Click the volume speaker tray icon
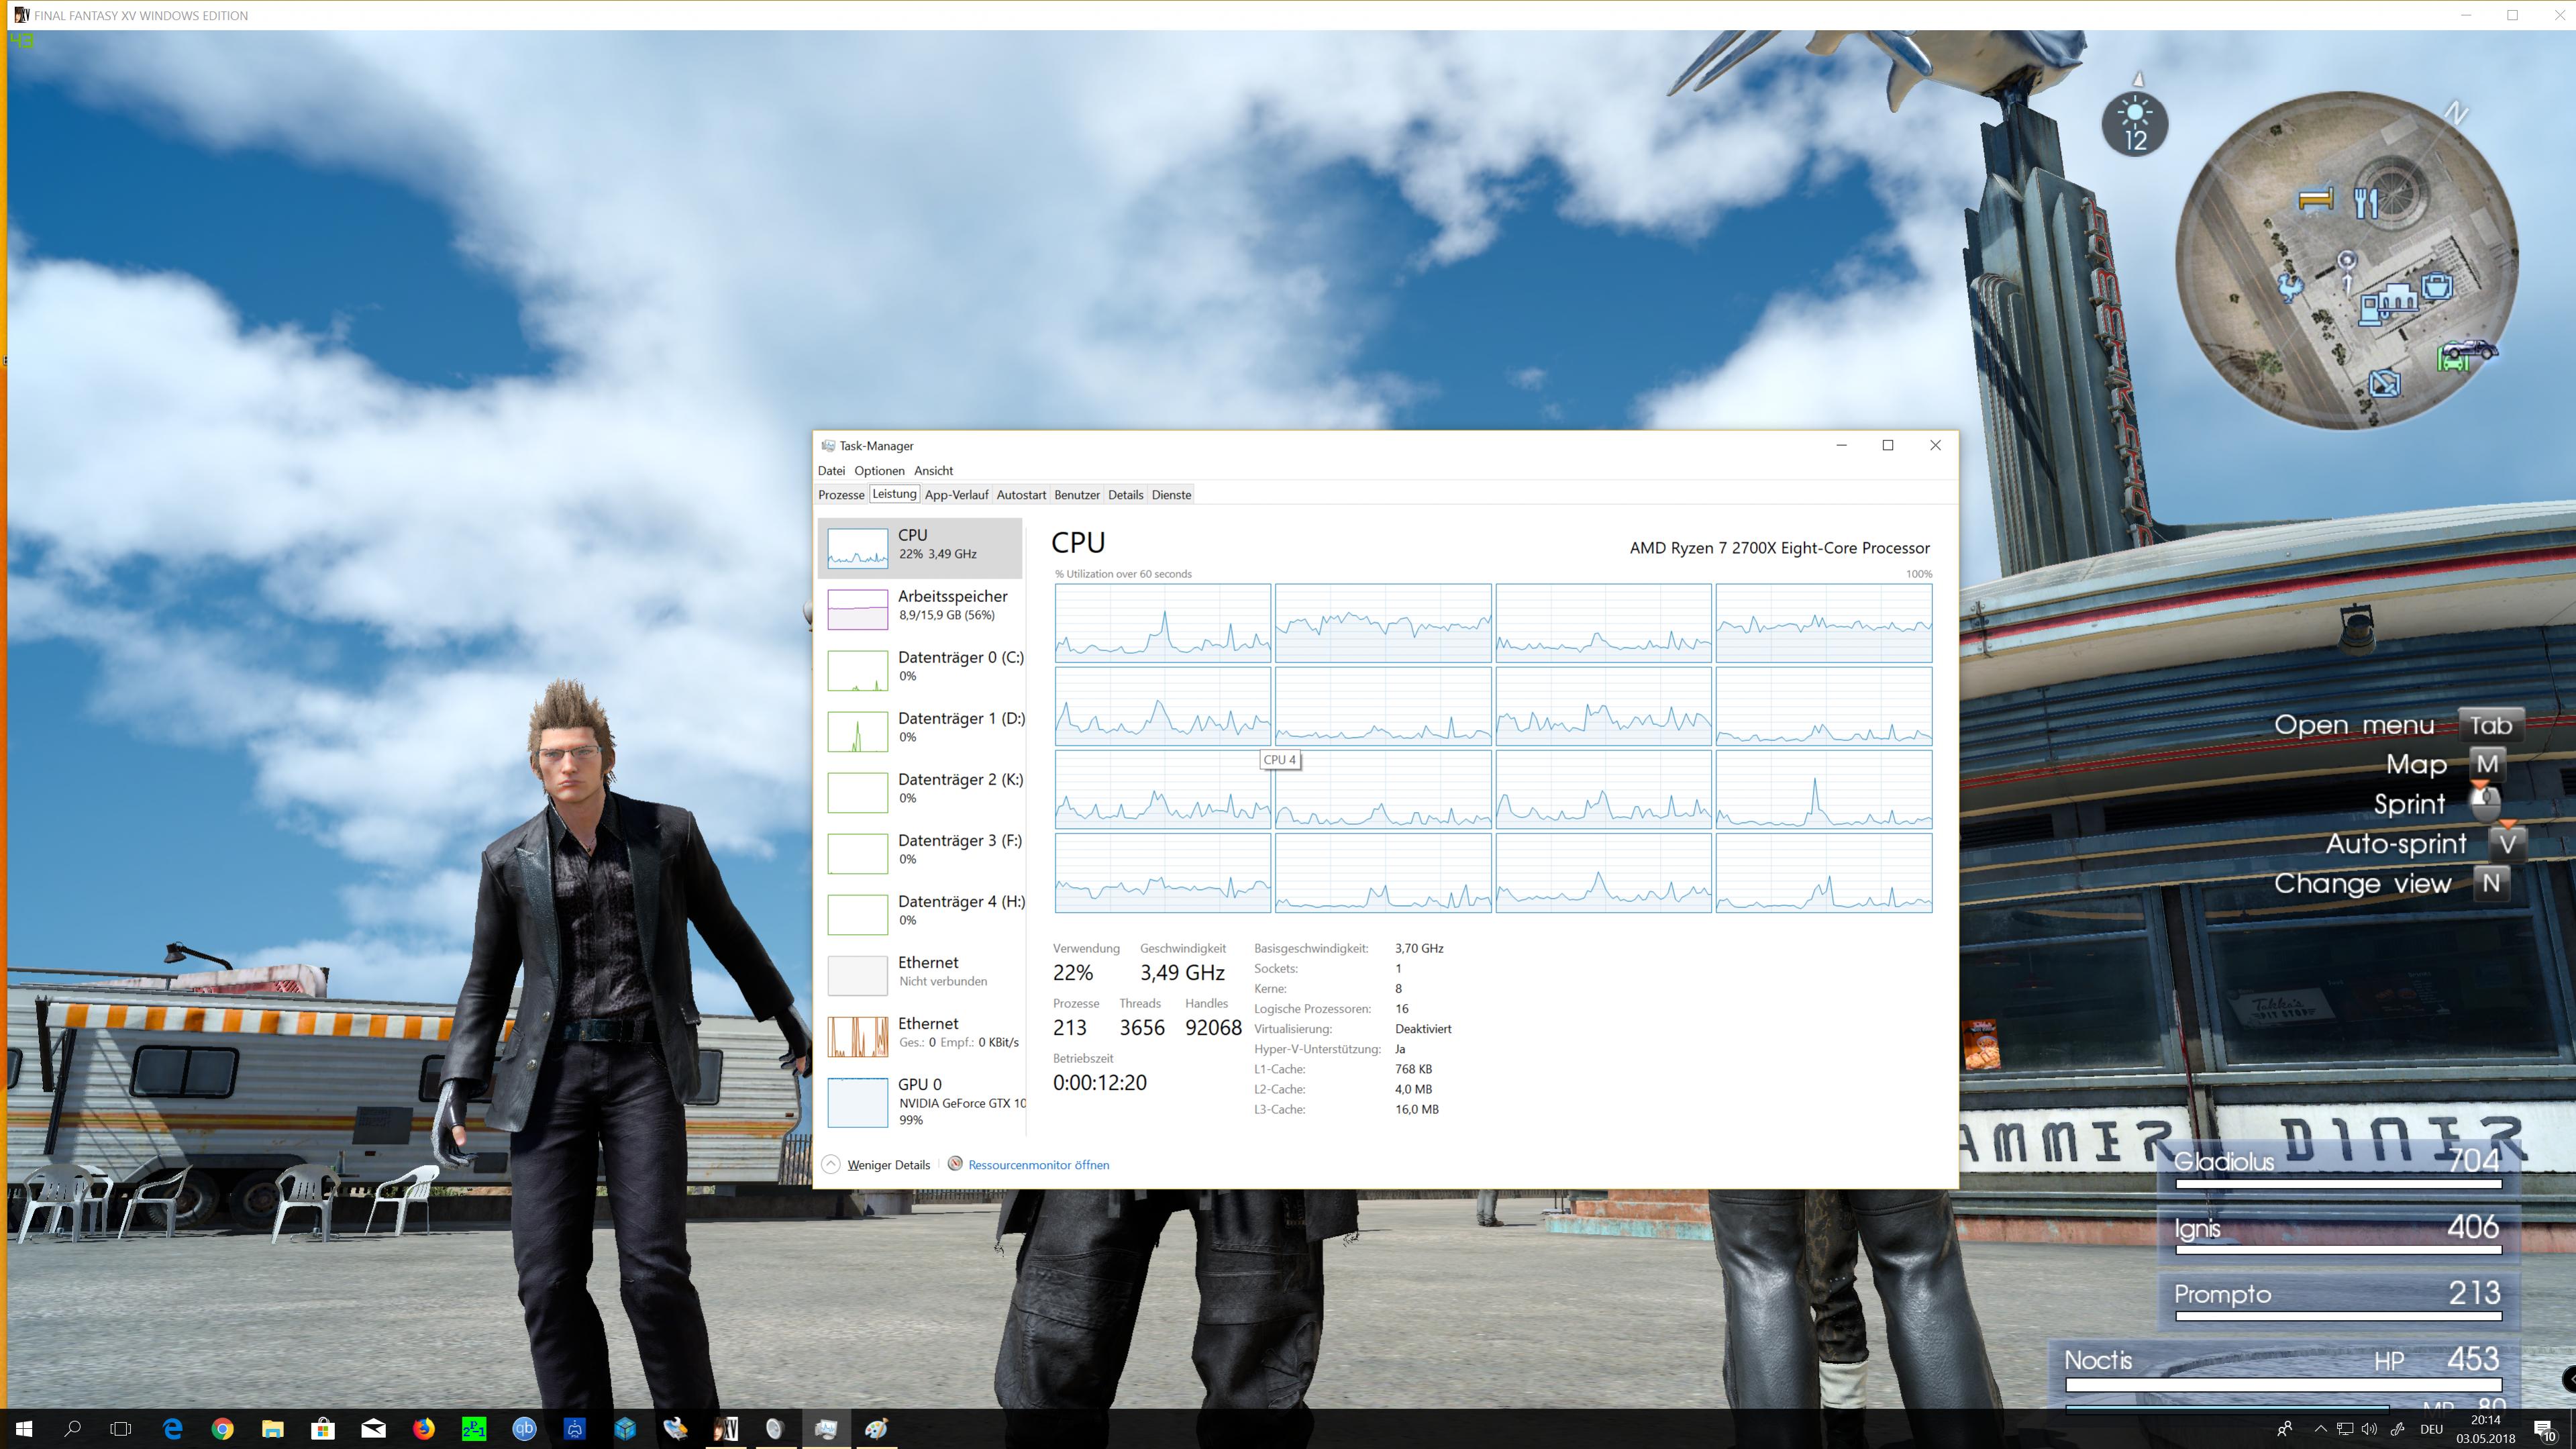The width and height of the screenshot is (2576, 1449). coord(2369,1429)
